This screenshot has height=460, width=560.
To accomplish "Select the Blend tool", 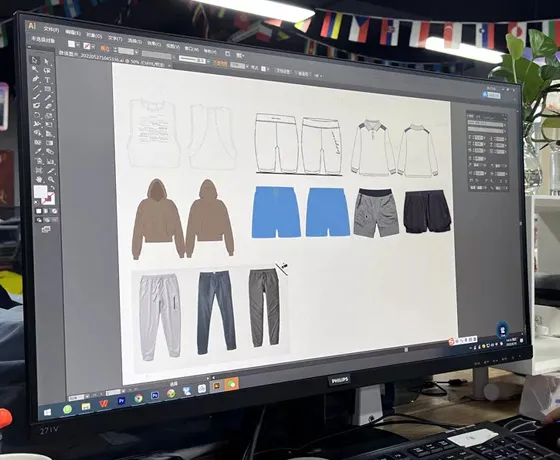I will pyautogui.click(x=50, y=152).
